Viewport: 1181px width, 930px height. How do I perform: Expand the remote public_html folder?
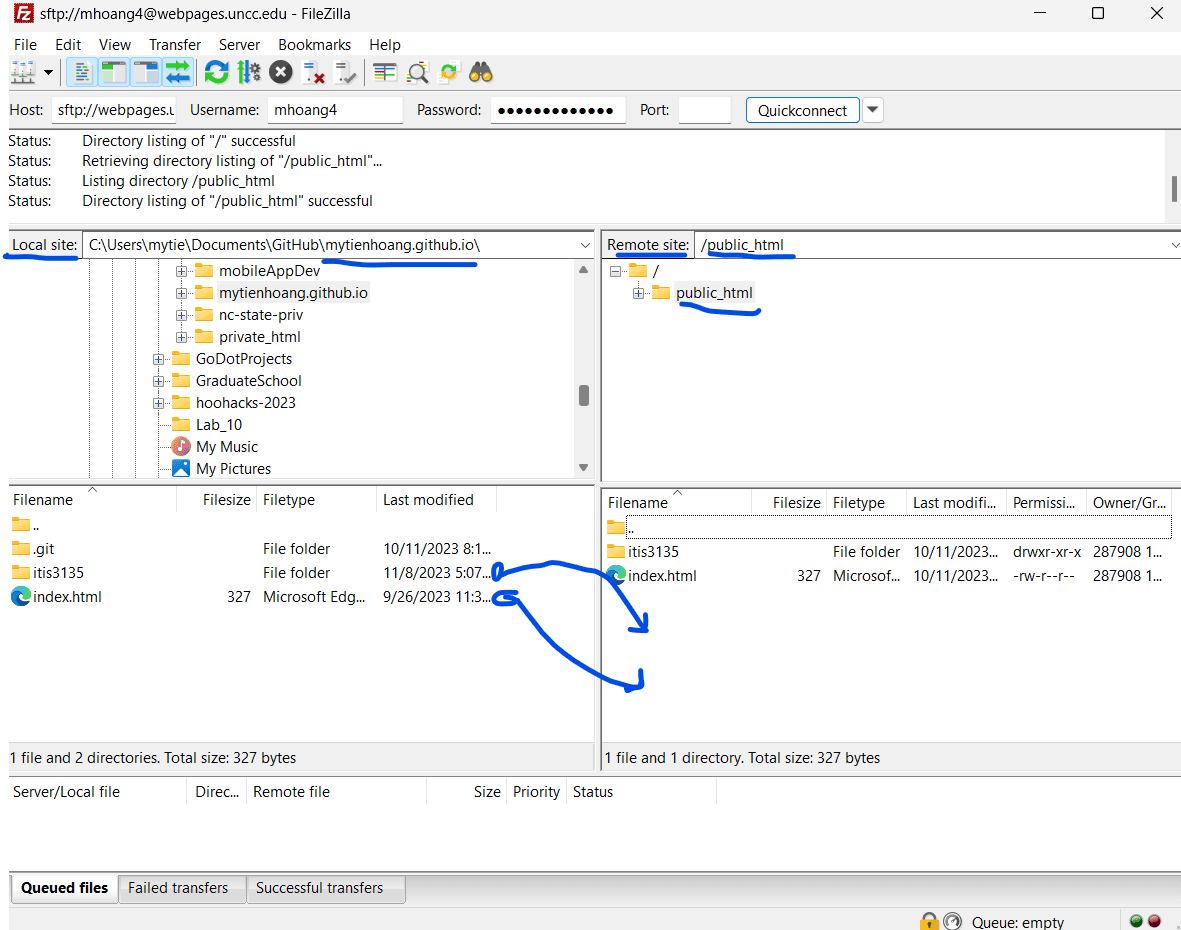point(637,292)
